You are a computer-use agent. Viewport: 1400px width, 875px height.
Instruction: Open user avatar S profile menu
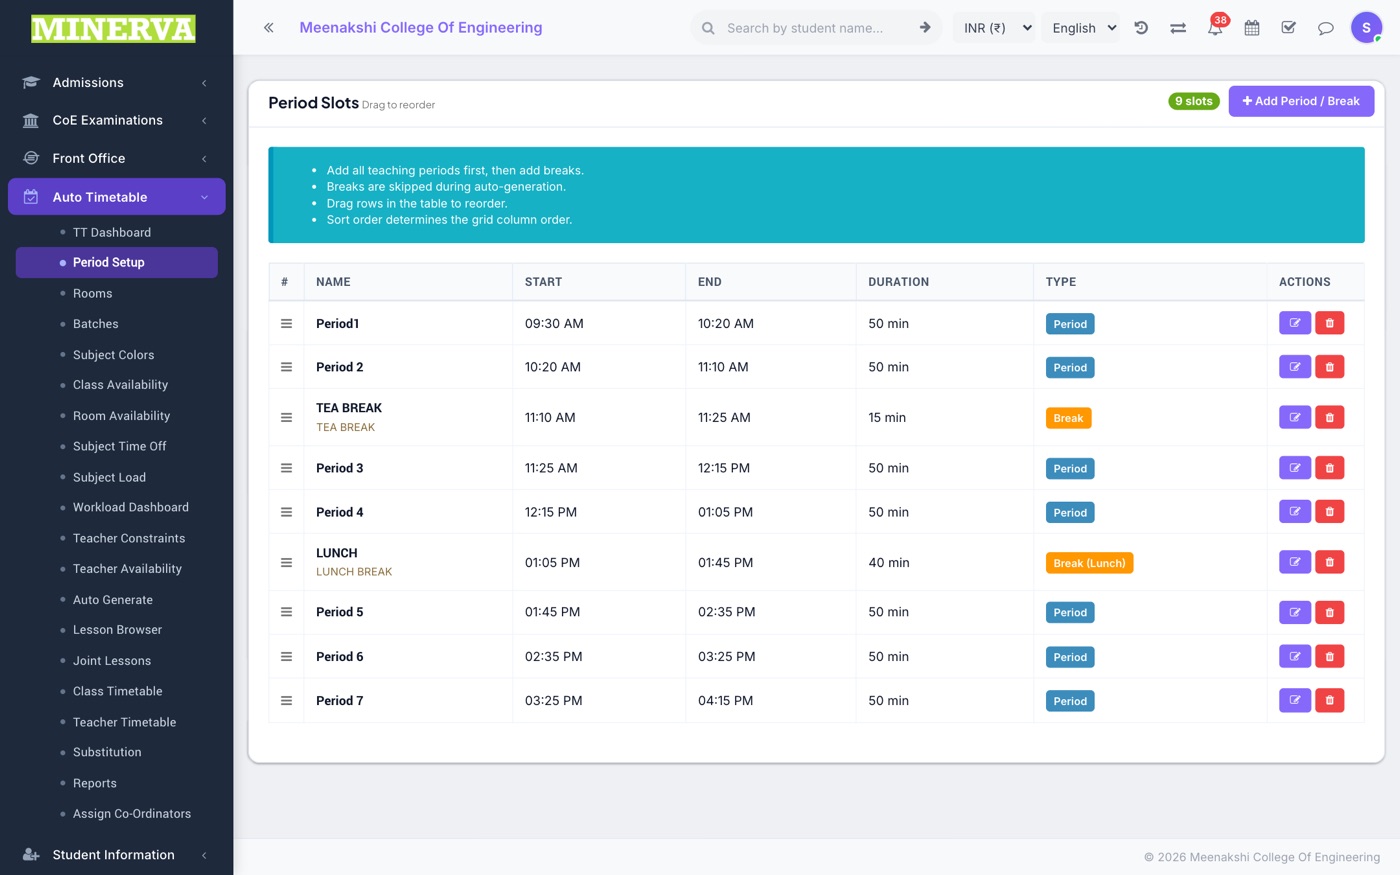click(1366, 28)
